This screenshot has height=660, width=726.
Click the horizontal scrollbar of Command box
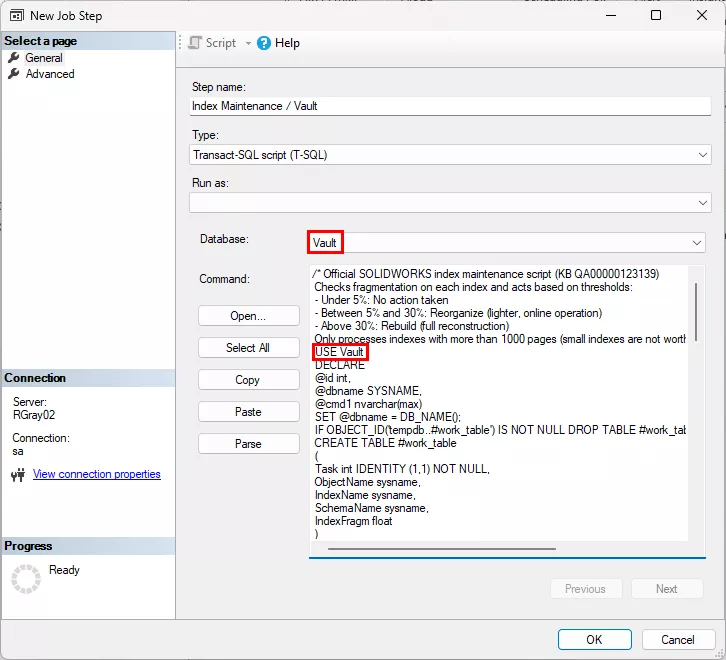pos(442,549)
